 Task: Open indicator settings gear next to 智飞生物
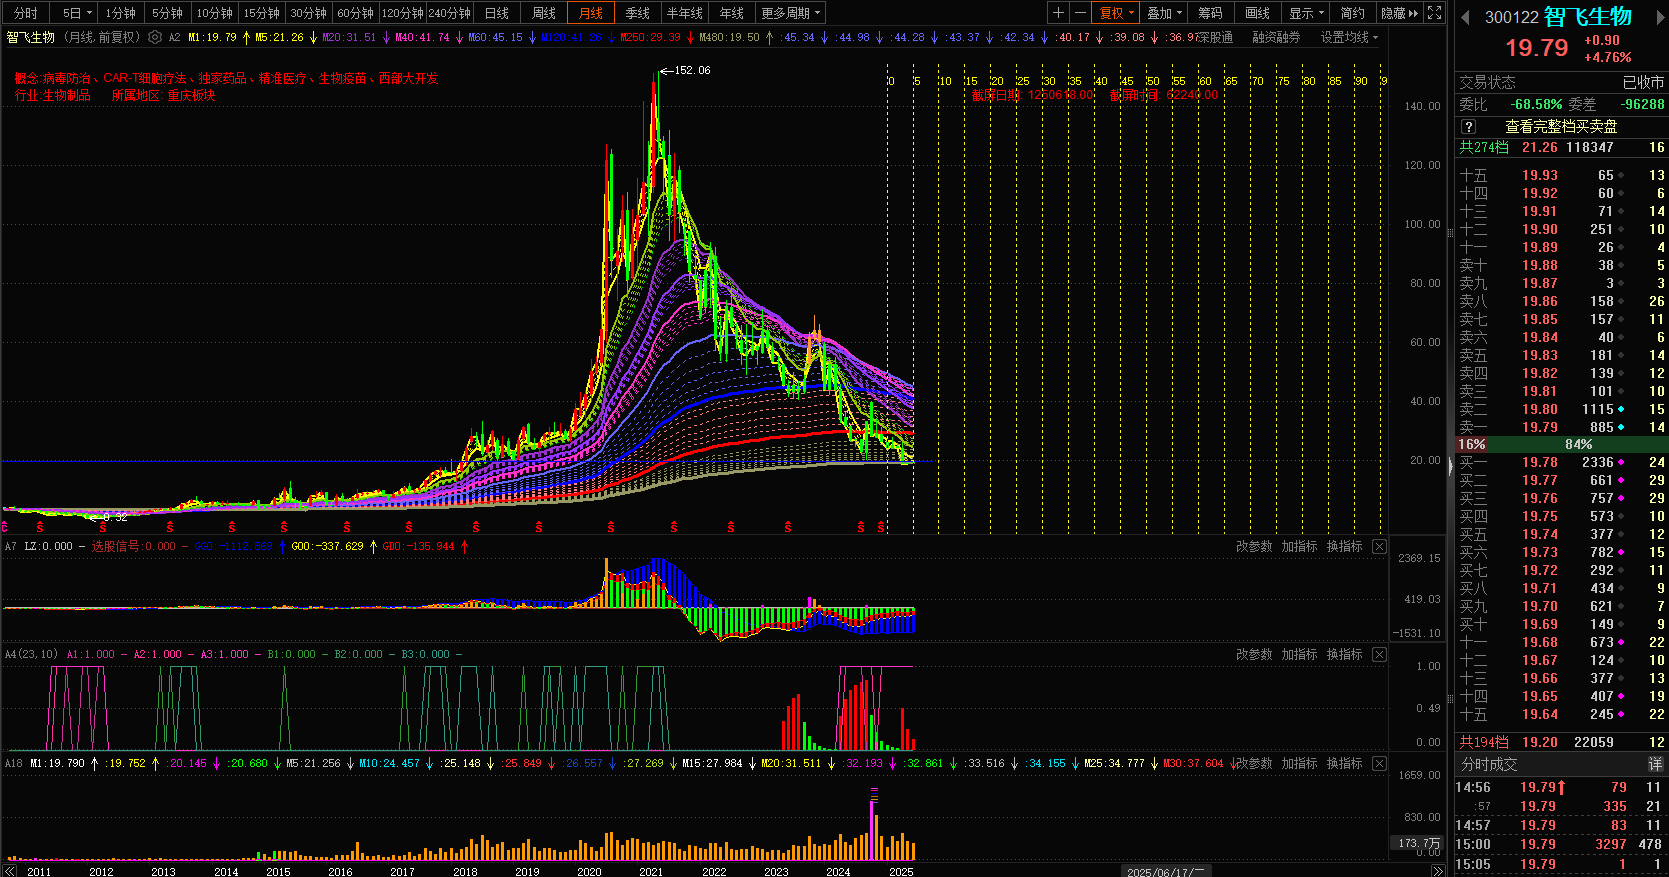tap(155, 37)
